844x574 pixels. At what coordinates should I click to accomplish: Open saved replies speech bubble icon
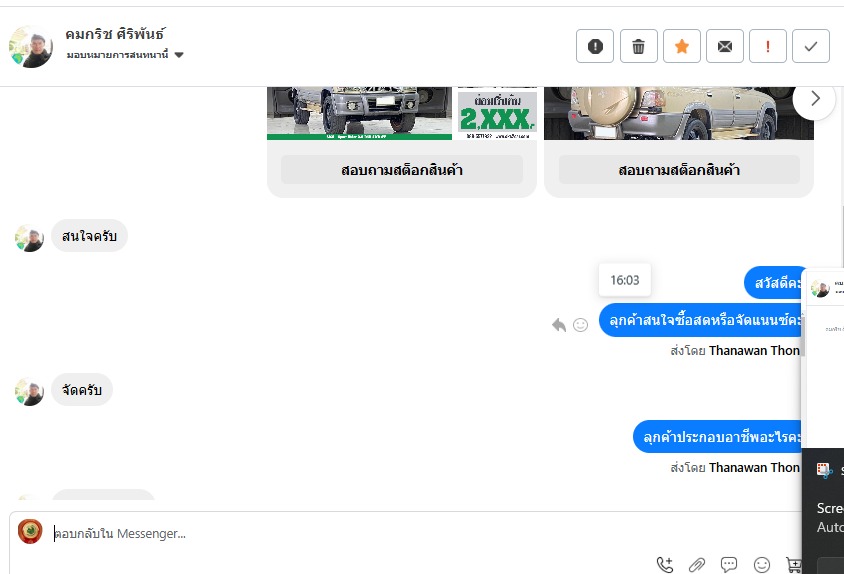(x=729, y=564)
